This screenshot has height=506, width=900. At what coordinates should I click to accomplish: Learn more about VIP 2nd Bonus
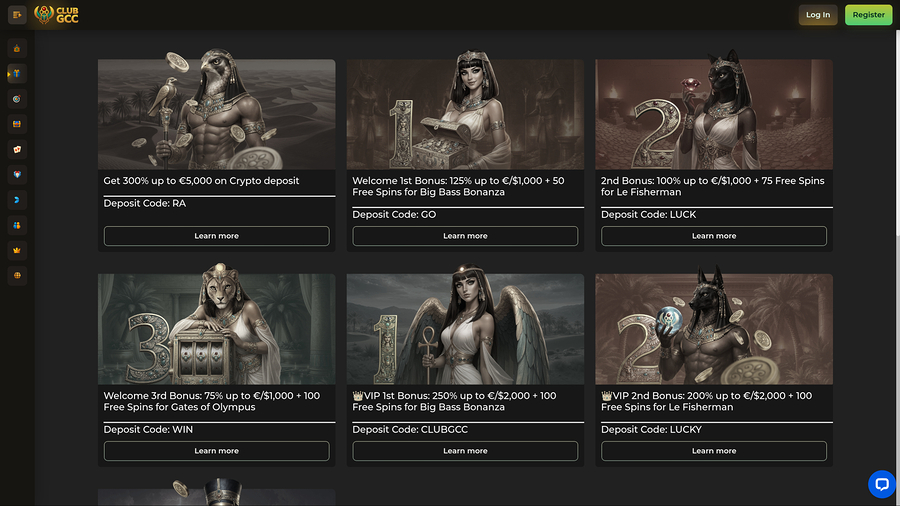(x=713, y=451)
